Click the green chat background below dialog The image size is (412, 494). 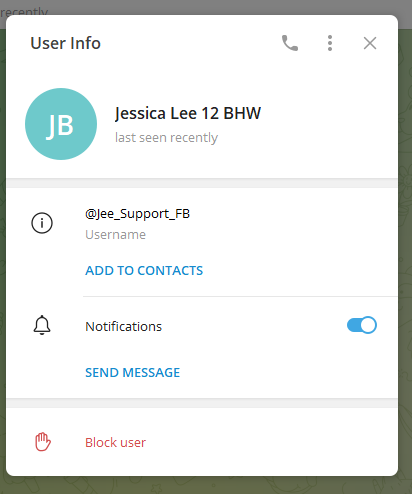pos(206,485)
